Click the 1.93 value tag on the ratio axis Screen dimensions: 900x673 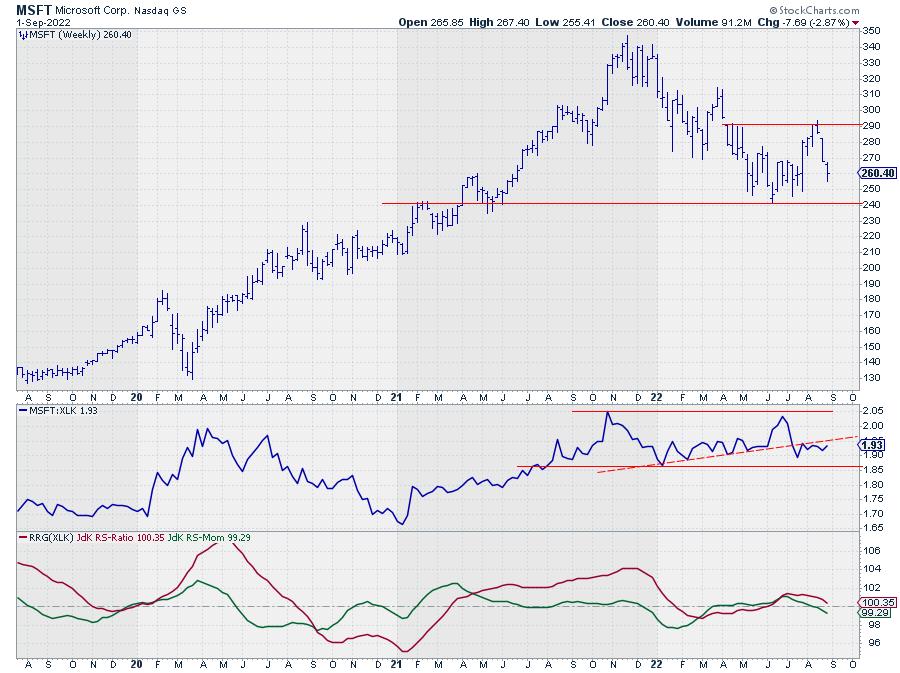(x=872, y=445)
